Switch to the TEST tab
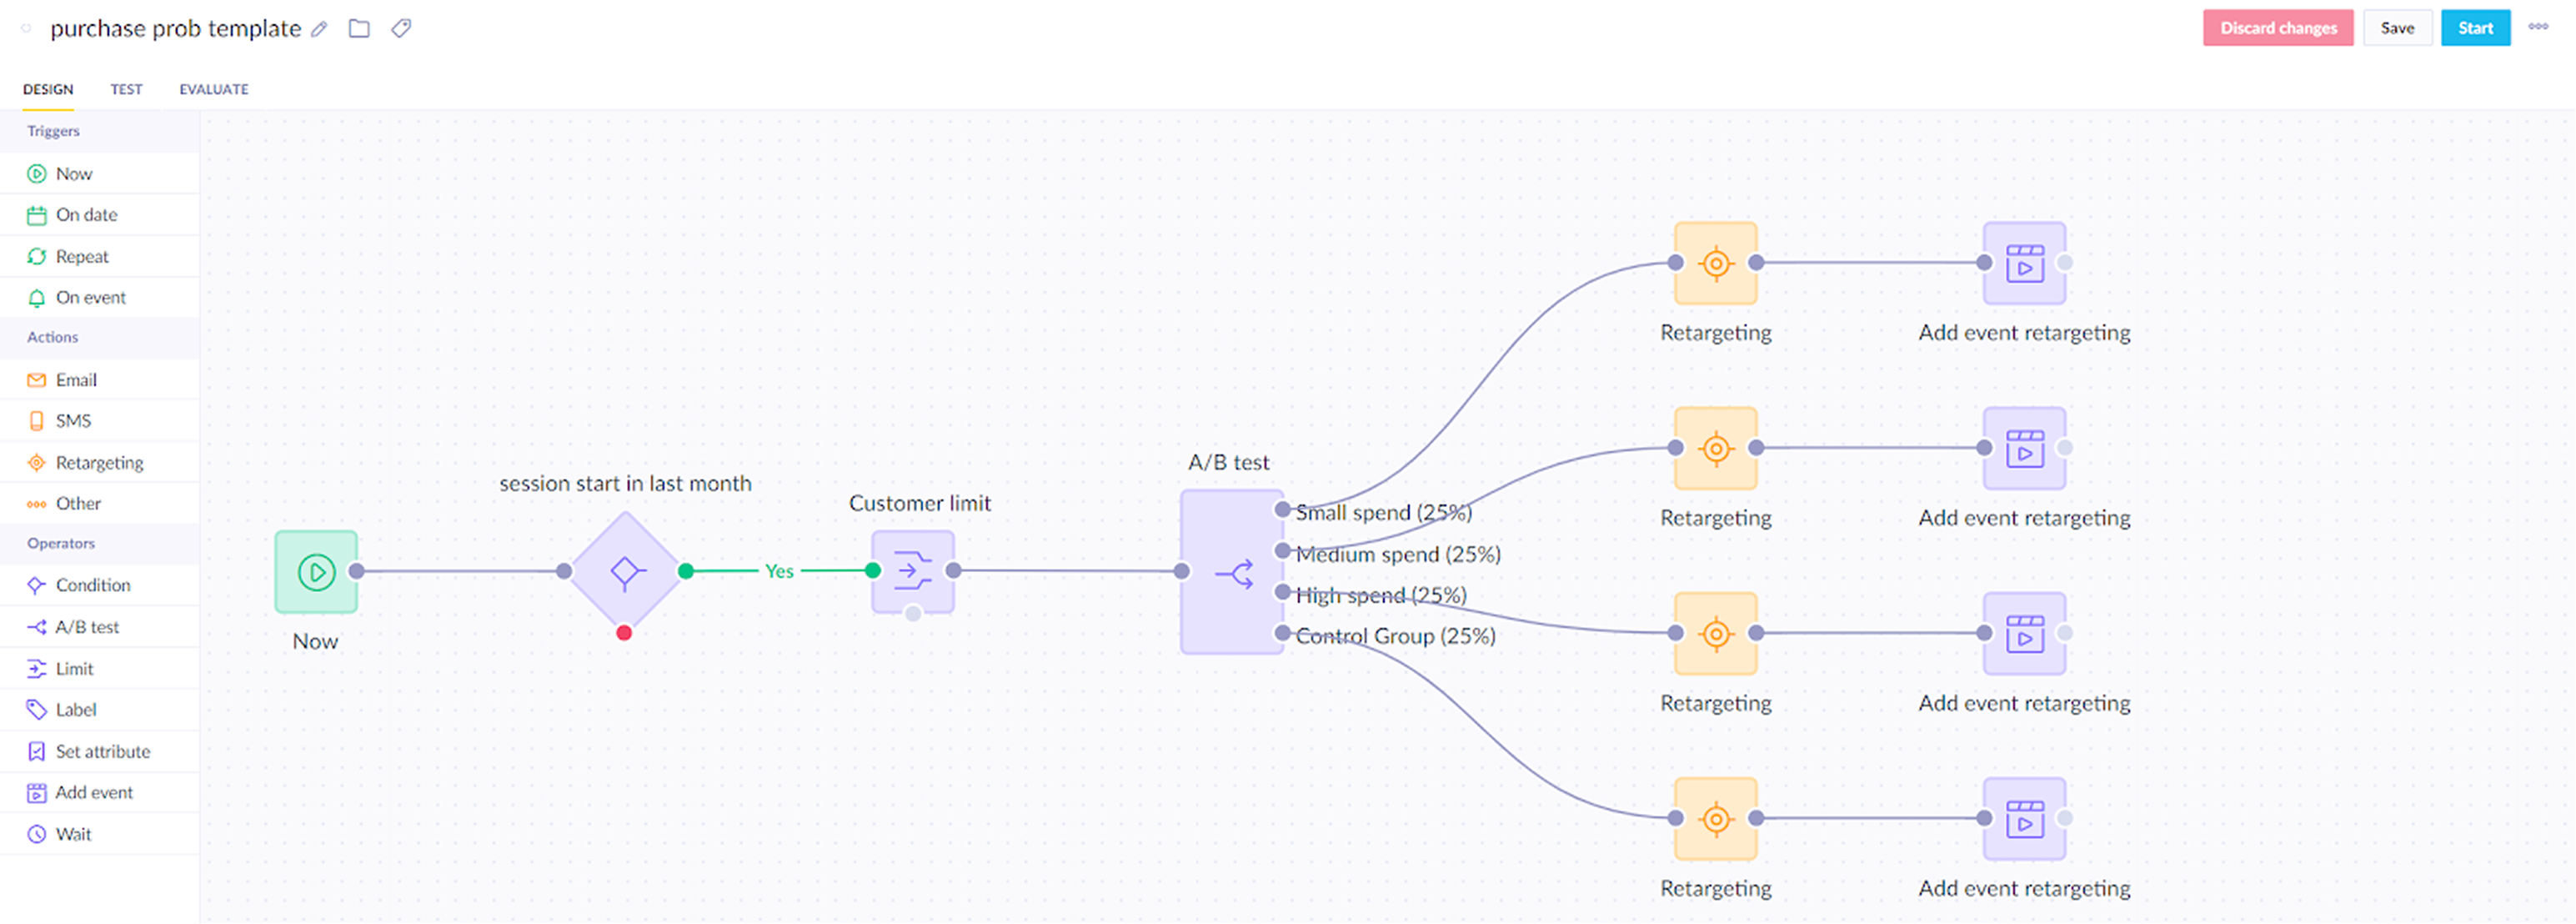Screen dimensions: 2576x924 (126, 89)
